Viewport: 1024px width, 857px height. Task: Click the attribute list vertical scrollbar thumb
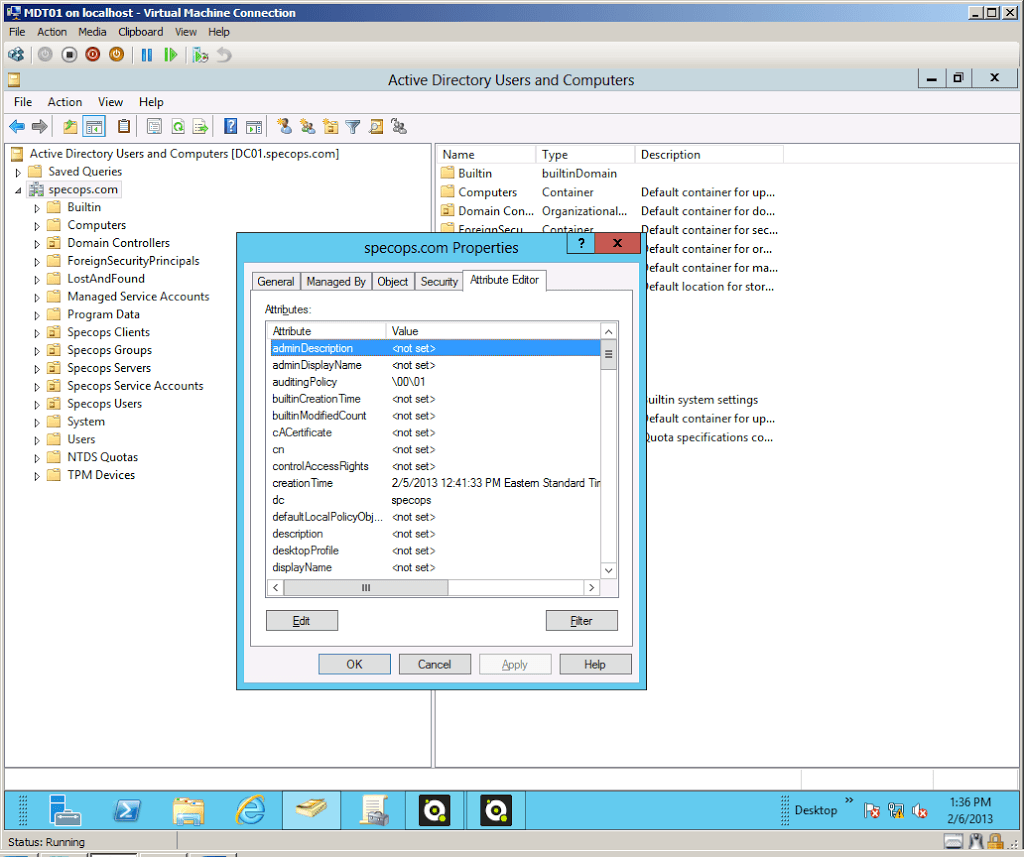coord(608,354)
